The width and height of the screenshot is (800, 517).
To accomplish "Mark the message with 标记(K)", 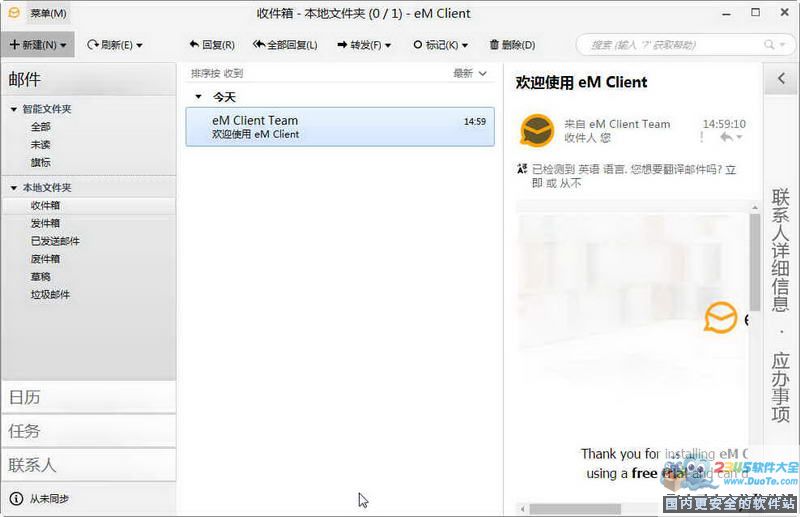I will [x=436, y=45].
